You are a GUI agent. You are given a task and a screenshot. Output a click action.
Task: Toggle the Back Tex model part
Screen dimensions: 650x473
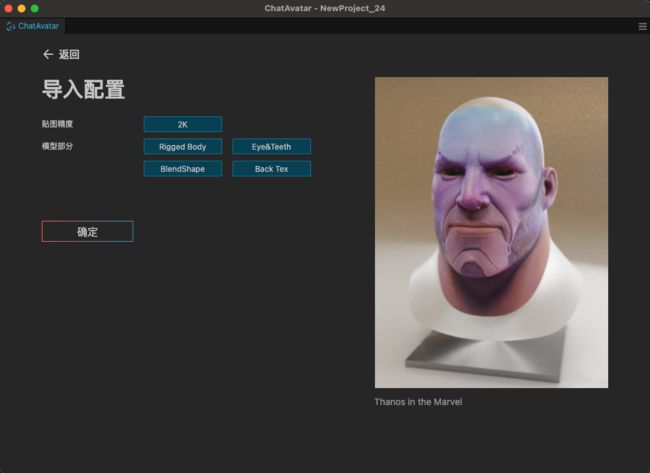point(272,169)
